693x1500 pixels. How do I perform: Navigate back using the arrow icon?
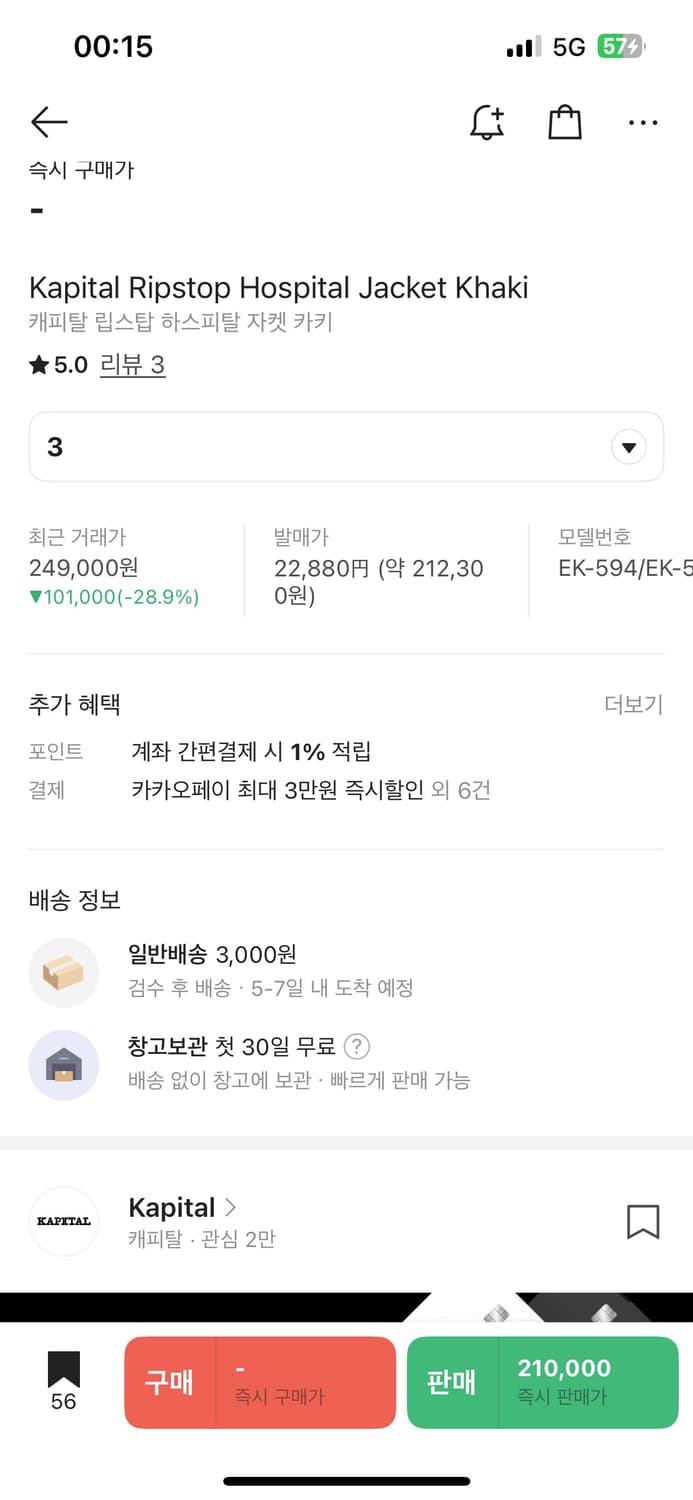[x=47, y=121]
